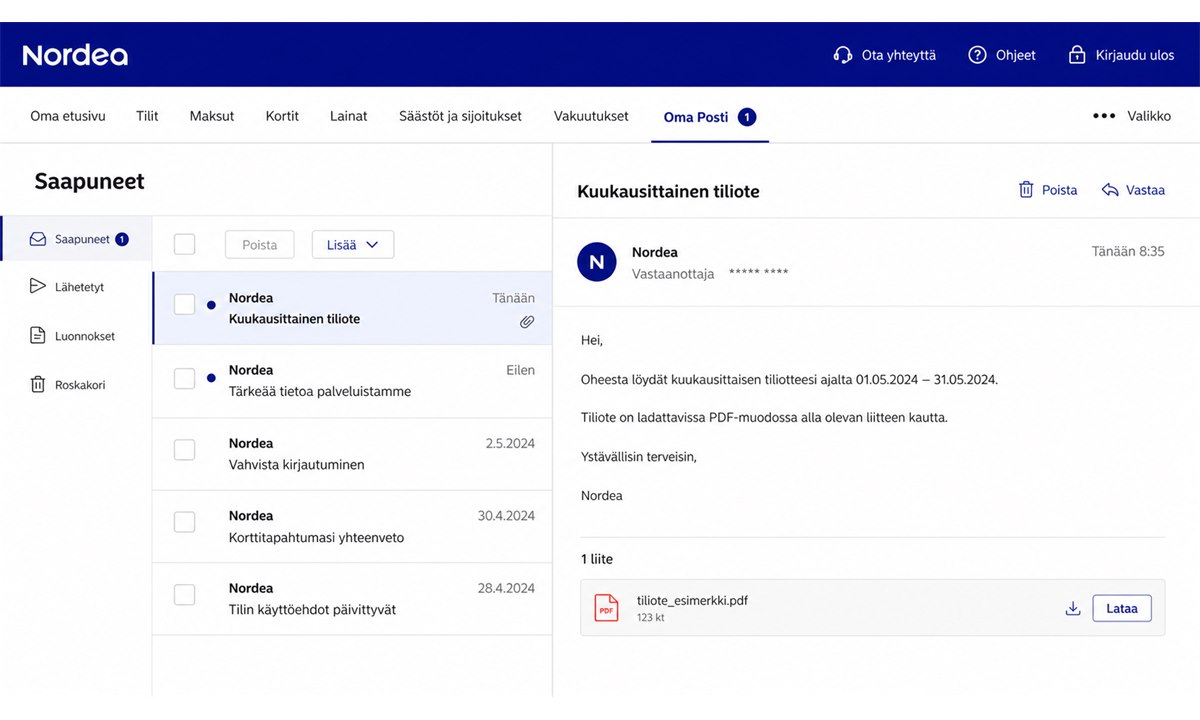Open the Ohjeet help link
The width and height of the screenshot is (1200, 720).
pyautogui.click(x=1016, y=55)
